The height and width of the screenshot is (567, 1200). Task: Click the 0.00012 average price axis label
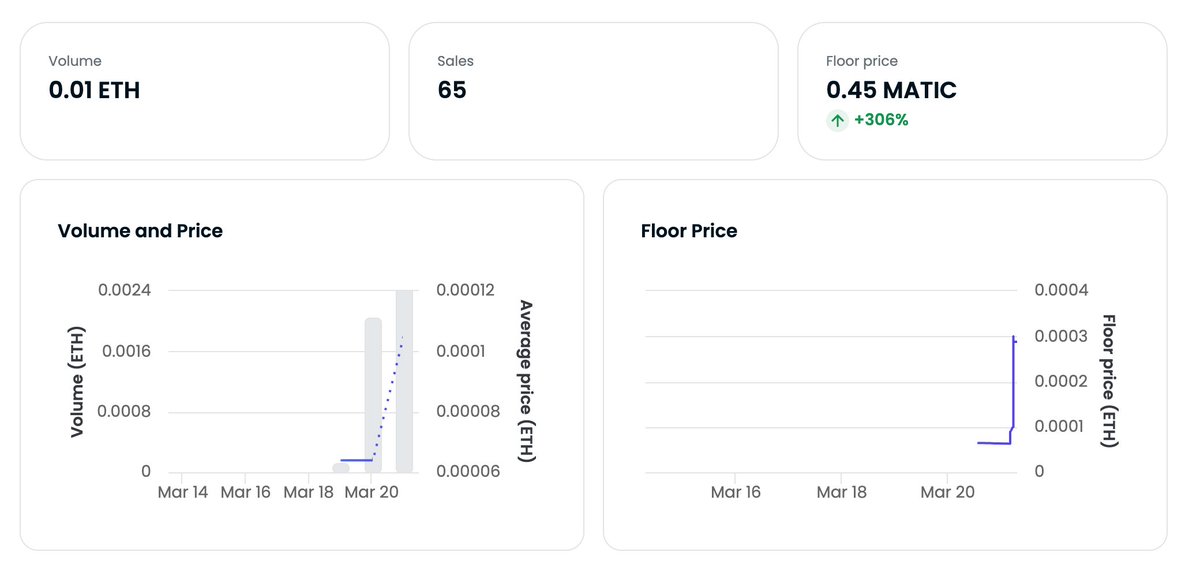[465, 290]
